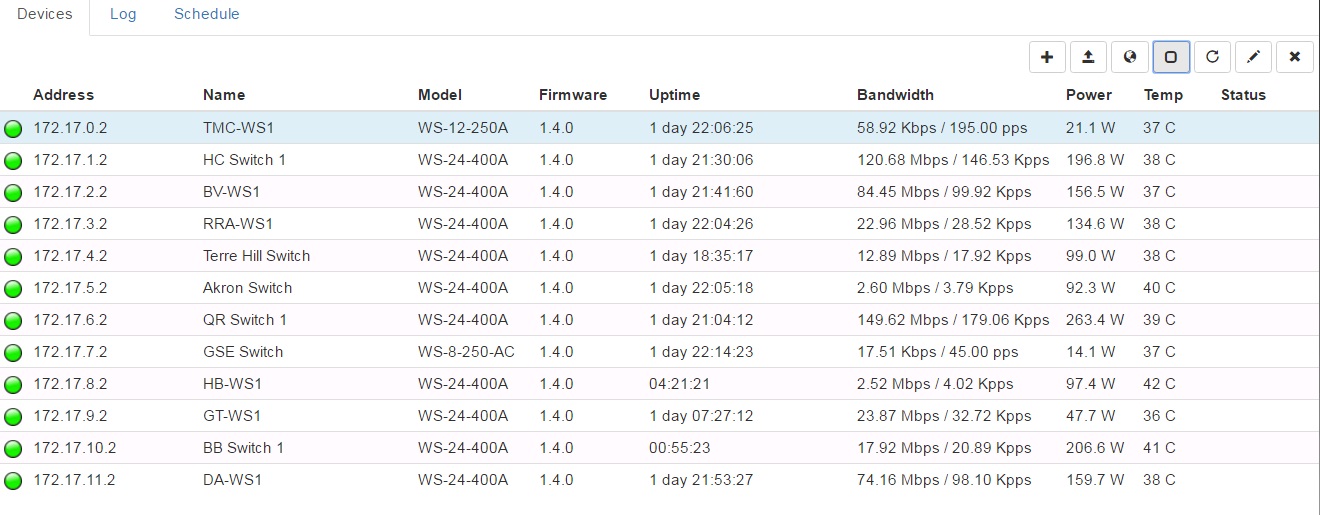
Task: Switch to the Log tab
Action: click(x=123, y=15)
